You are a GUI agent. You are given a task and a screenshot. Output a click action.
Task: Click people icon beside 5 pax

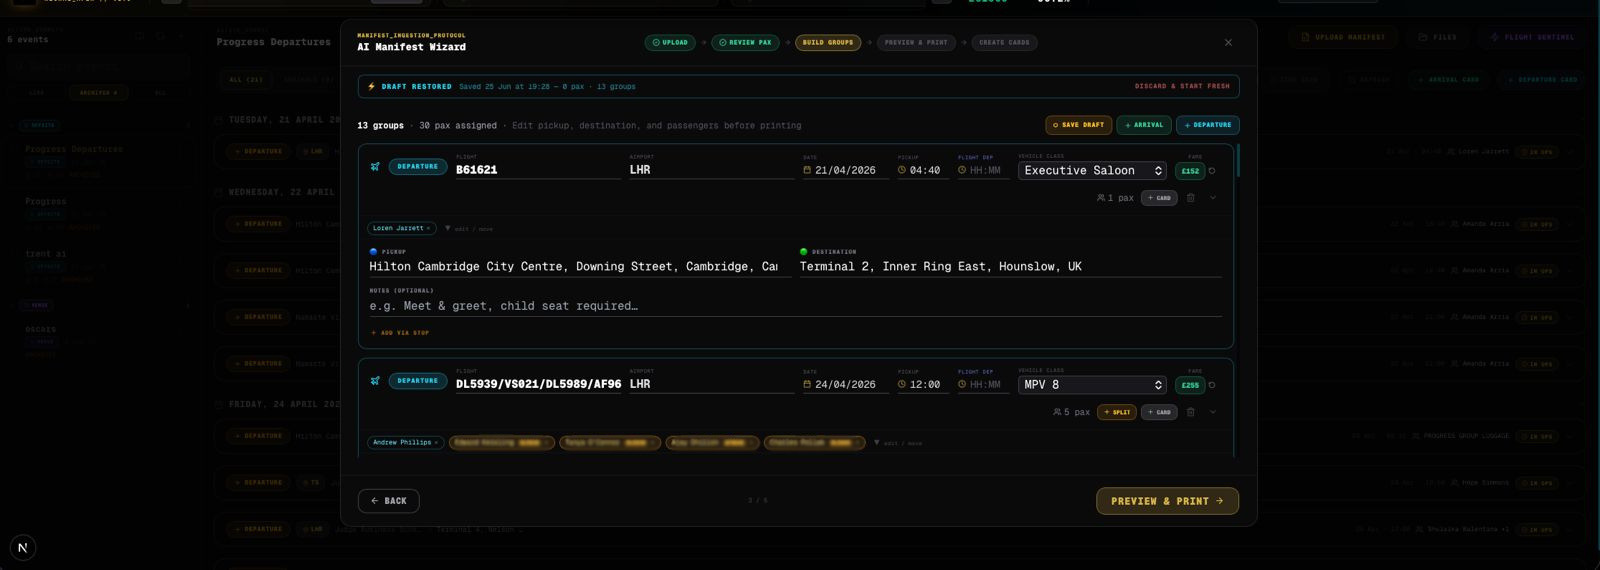pos(1057,412)
